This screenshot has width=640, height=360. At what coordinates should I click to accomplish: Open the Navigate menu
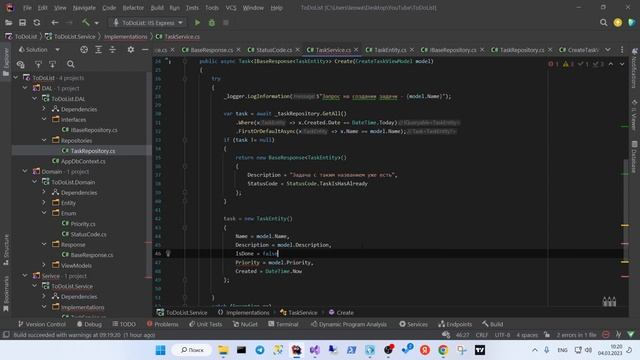84,8
